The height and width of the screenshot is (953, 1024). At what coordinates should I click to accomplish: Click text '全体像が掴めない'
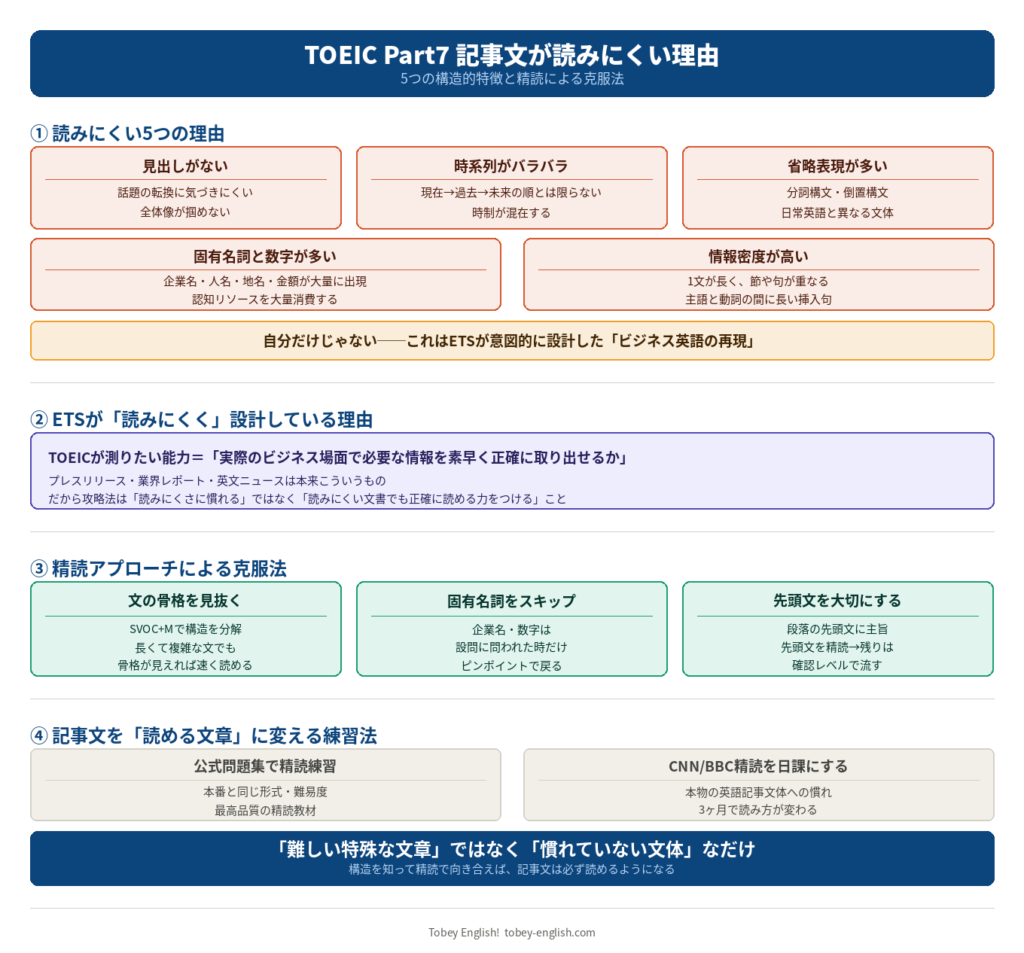click(185, 212)
